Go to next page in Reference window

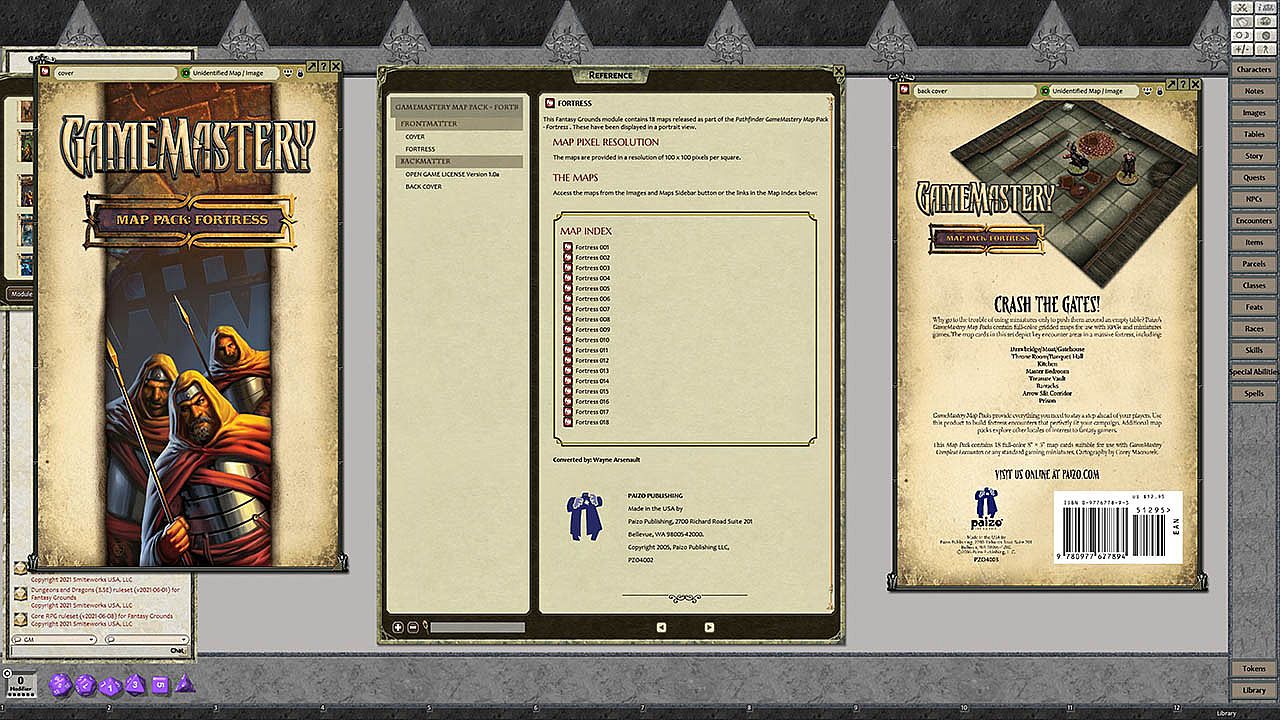tap(709, 627)
